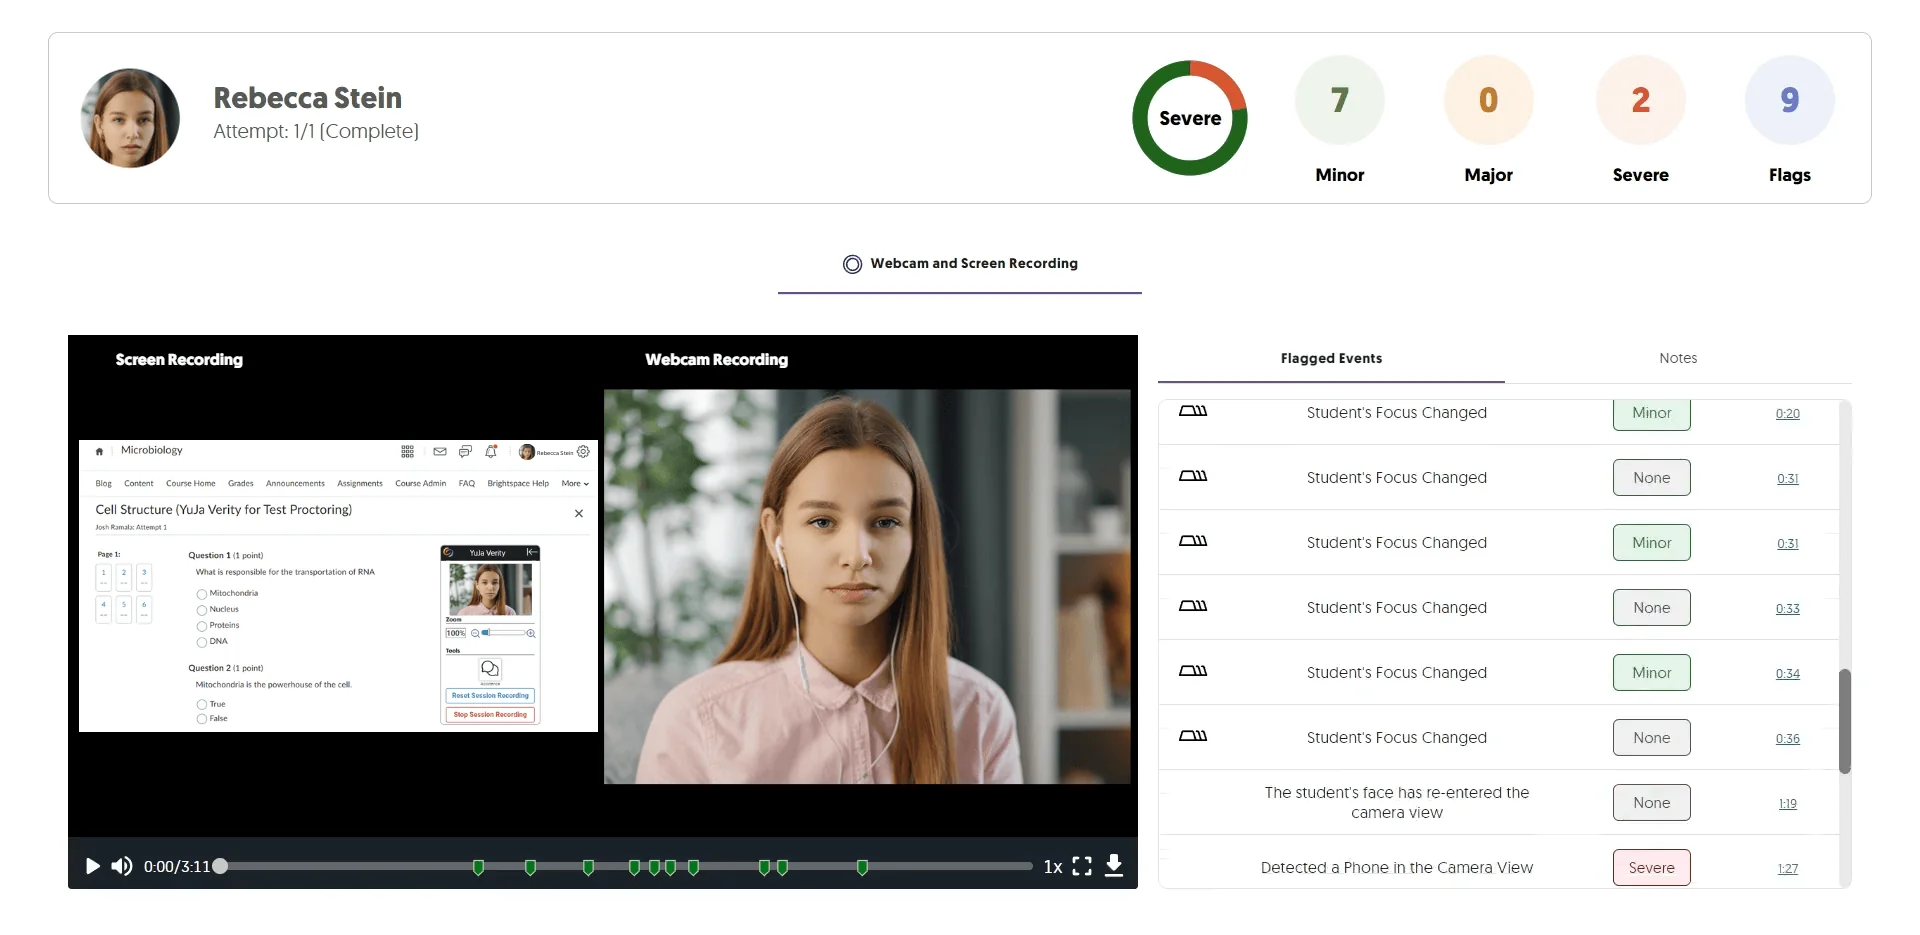Collapse the YuJa Verity side panel
This screenshot has height=935, width=1920.
click(531, 553)
